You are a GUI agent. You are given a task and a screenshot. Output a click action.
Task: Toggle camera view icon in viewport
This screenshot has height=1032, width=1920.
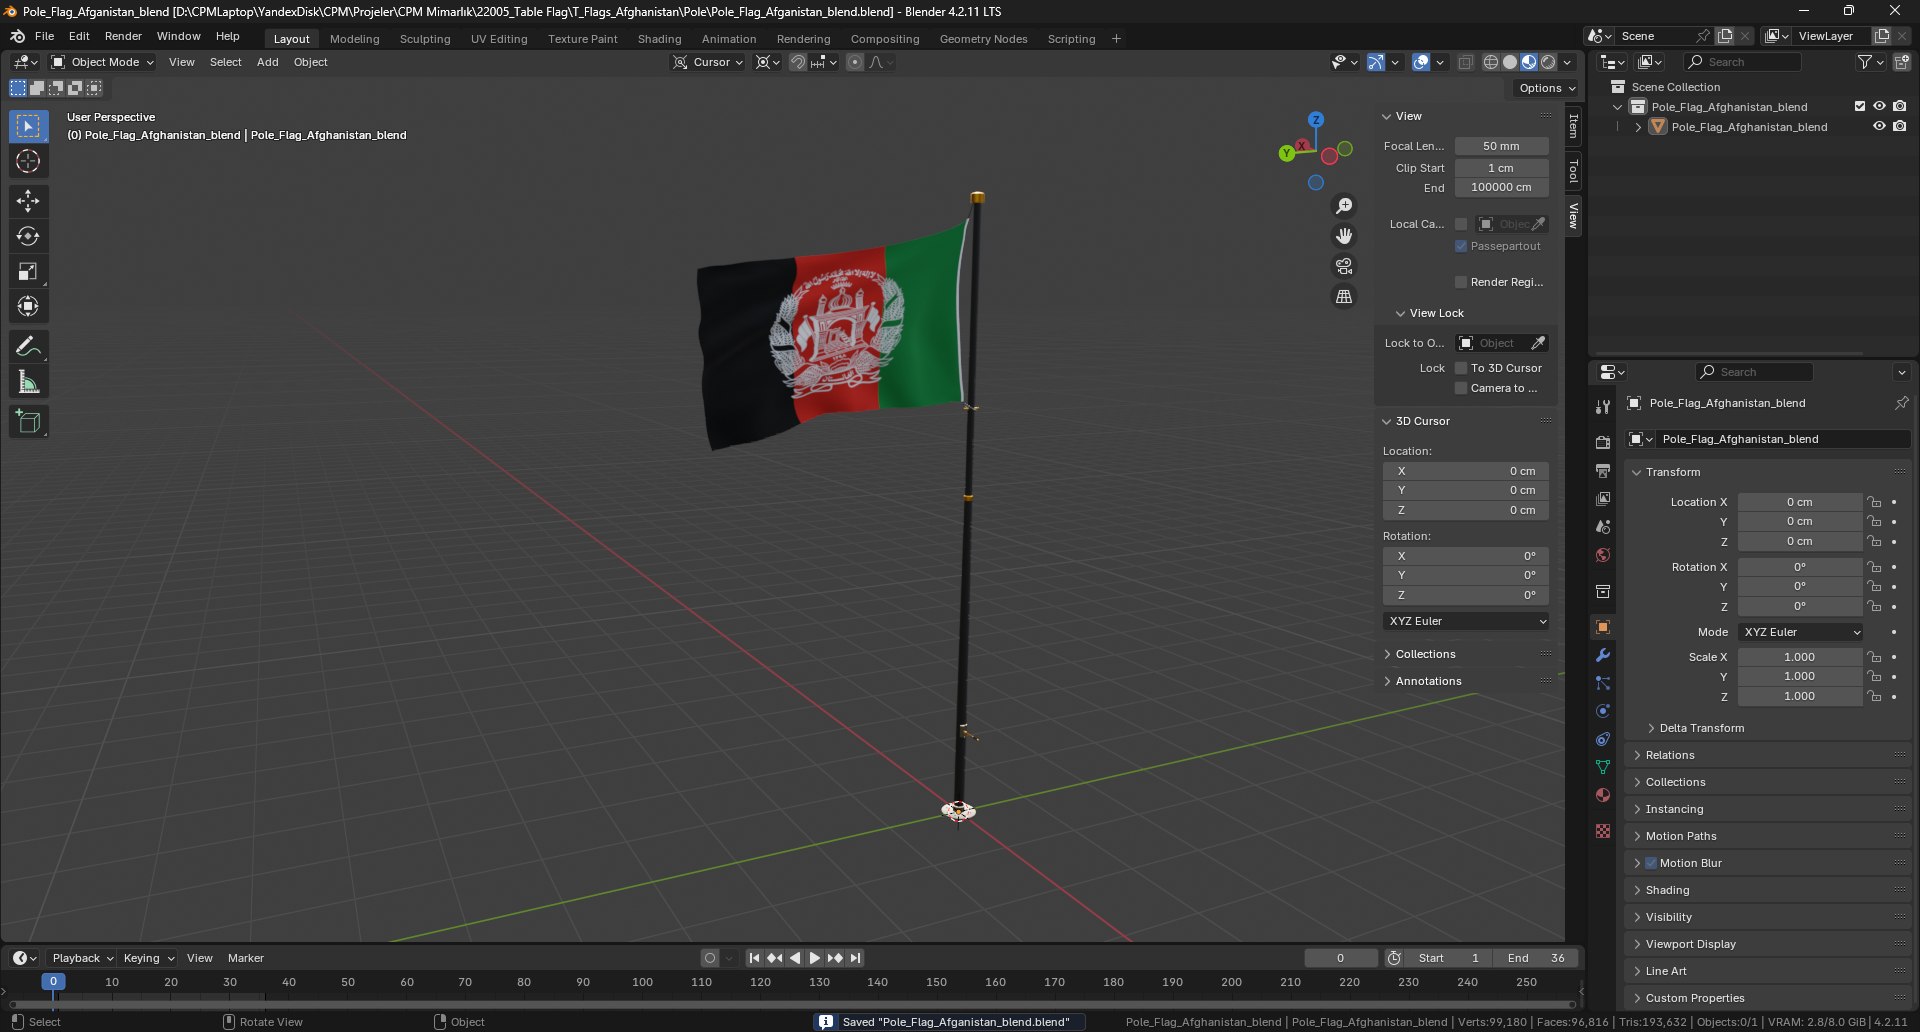[x=1344, y=266]
